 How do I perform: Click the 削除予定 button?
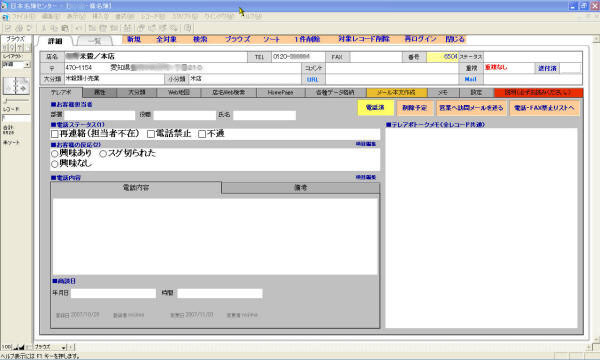pos(415,108)
